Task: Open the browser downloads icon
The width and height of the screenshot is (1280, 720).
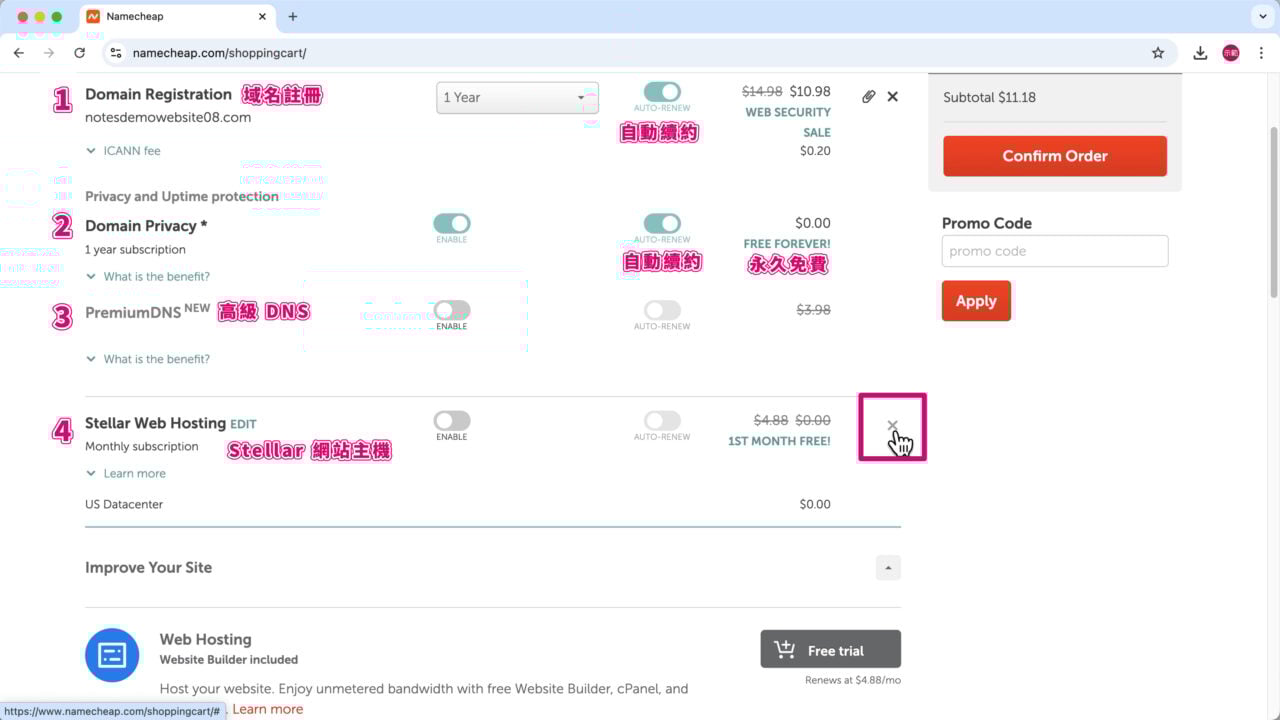Action: pyautogui.click(x=1200, y=53)
